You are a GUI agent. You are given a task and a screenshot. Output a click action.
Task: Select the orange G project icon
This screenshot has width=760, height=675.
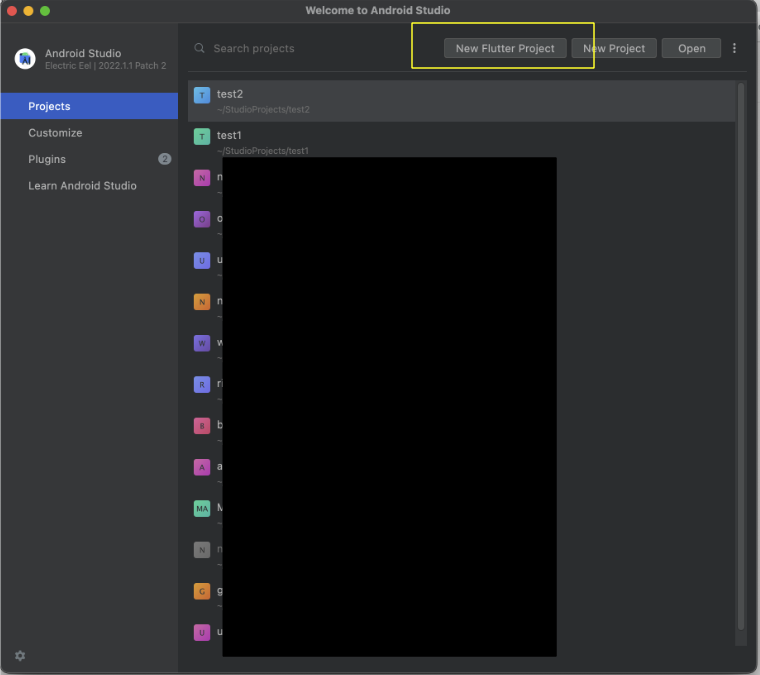coord(202,591)
